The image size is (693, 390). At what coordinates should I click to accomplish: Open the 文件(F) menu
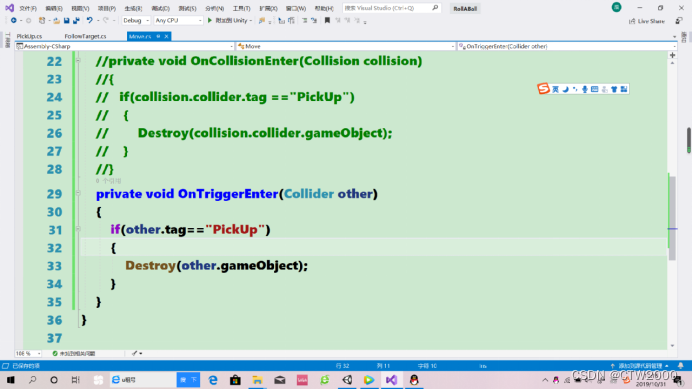(x=28, y=8)
